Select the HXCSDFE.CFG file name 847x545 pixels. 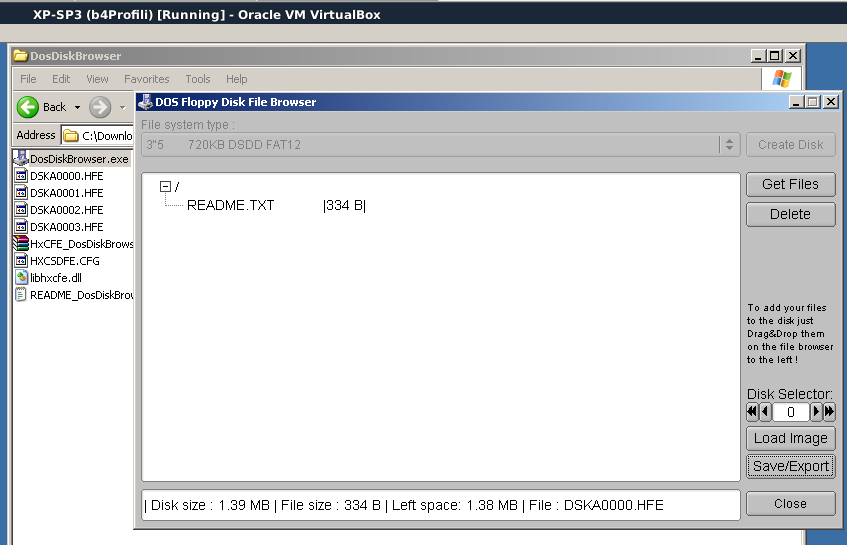[65, 261]
